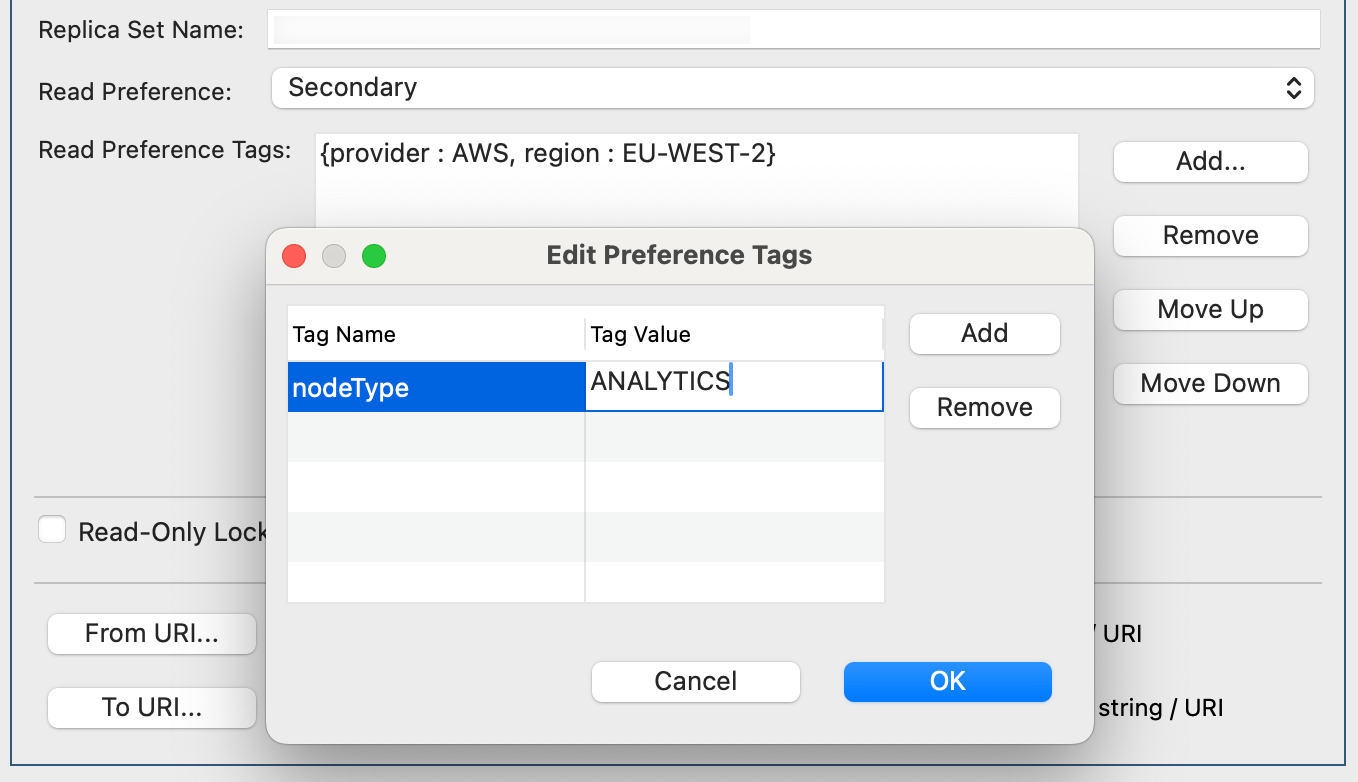Image resolution: width=1358 pixels, height=782 pixels.
Task: Expand read preference options from Secondary
Action: point(793,88)
